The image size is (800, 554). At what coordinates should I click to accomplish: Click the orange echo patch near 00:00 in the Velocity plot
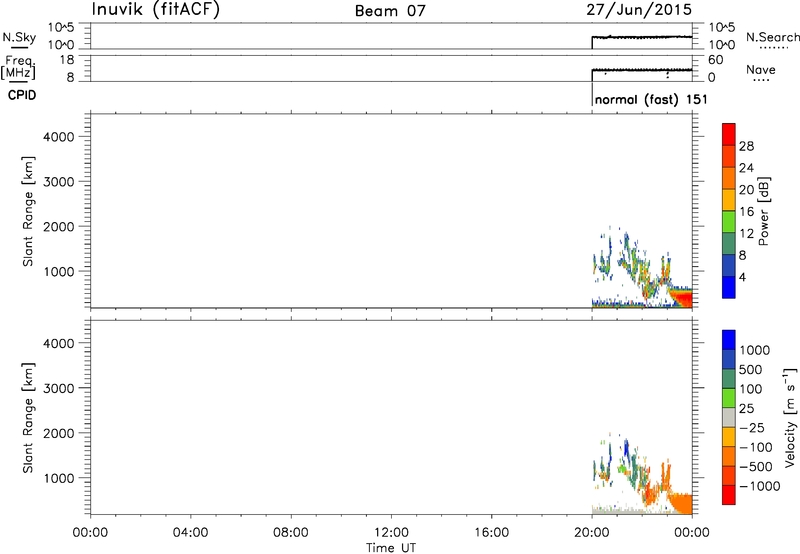point(681,502)
